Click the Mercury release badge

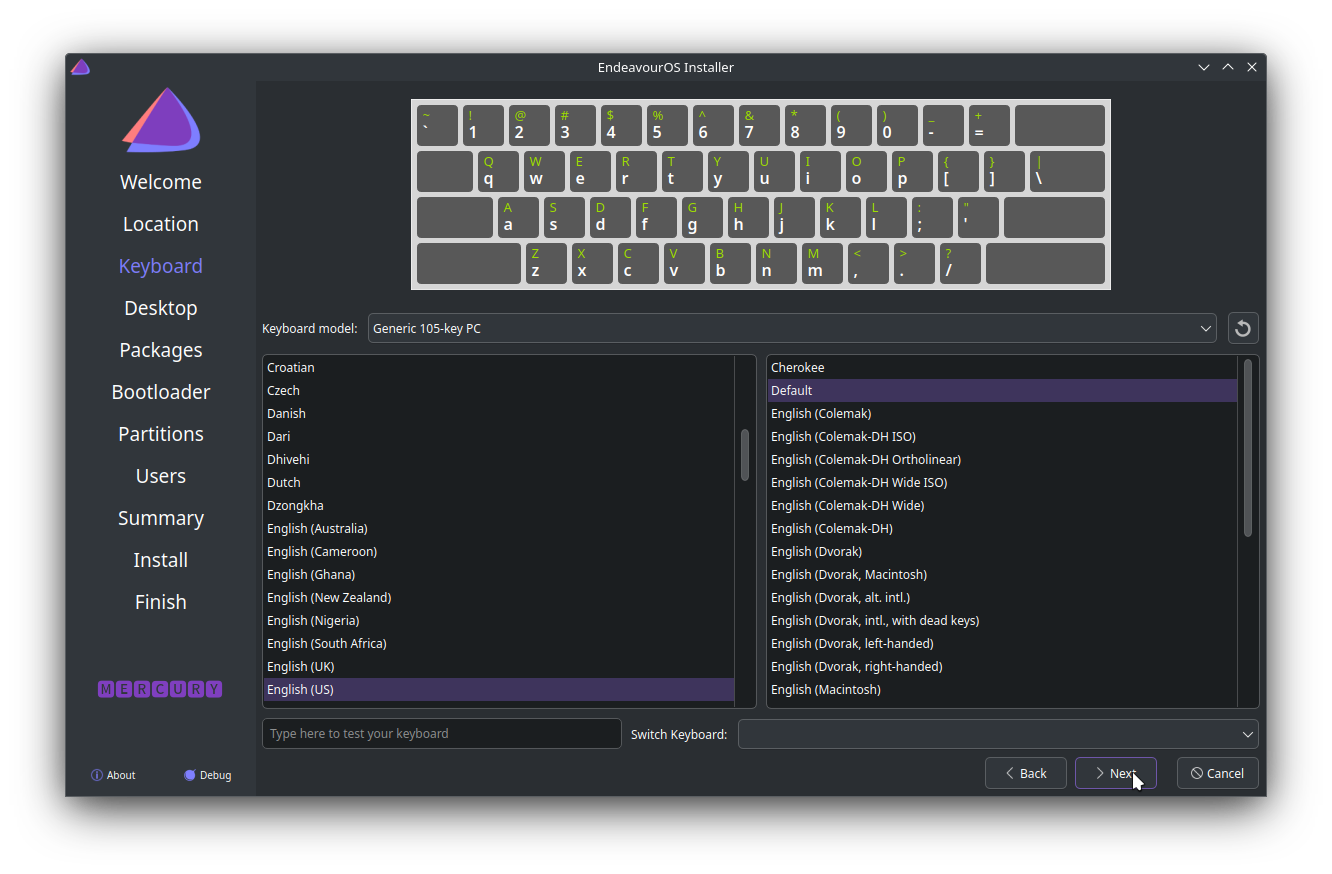pos(160,689)
